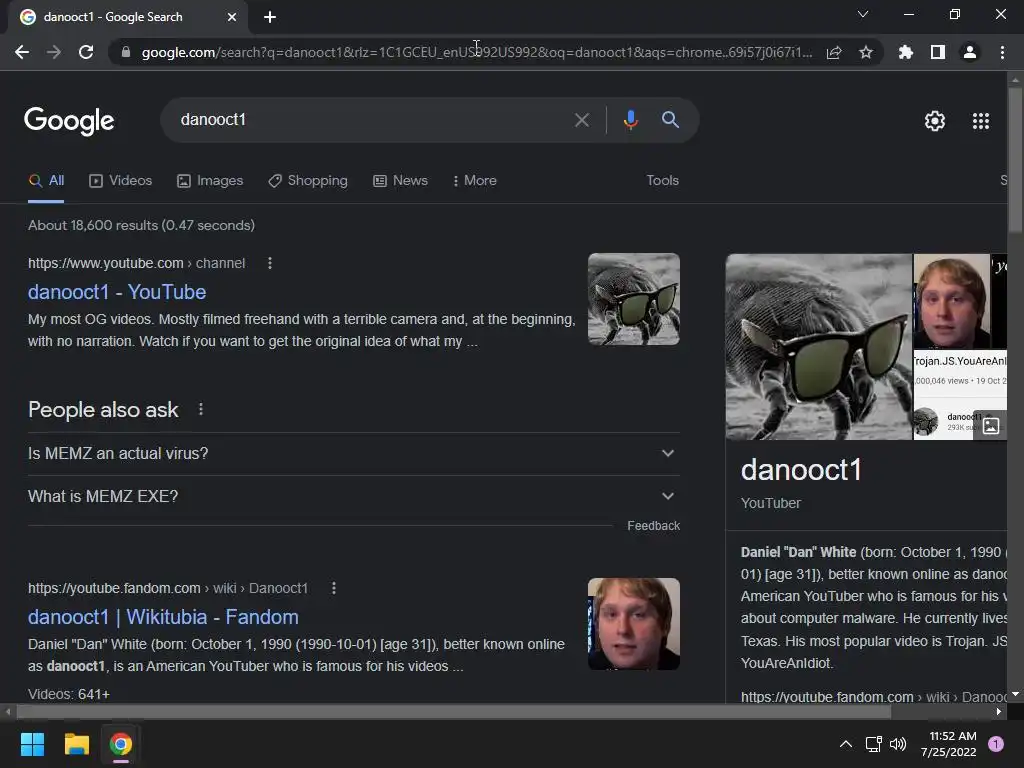The image size is (1024, 768).
Task: Open Chrome side panel
Action: click(937, 52)
